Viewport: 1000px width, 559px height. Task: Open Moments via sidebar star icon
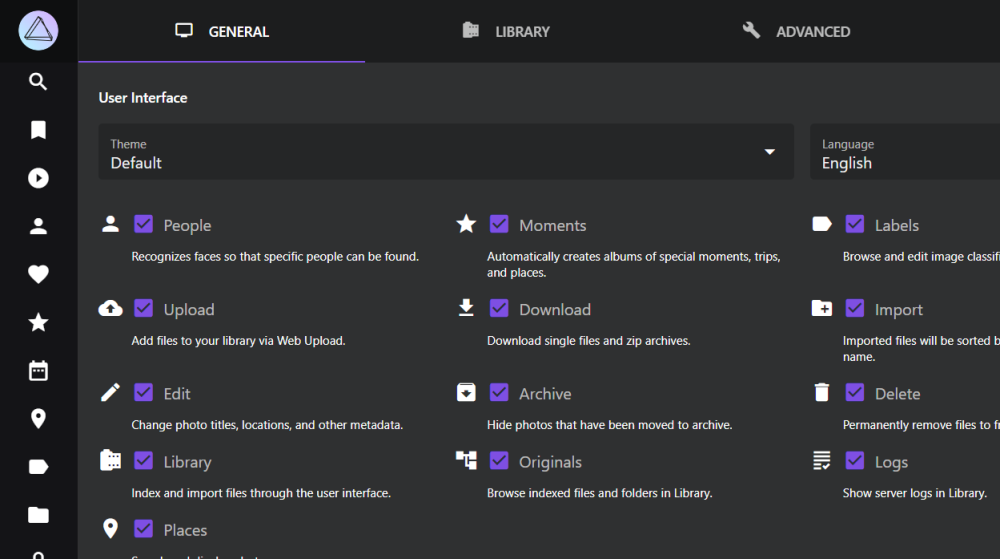click(x=38, y=323)
